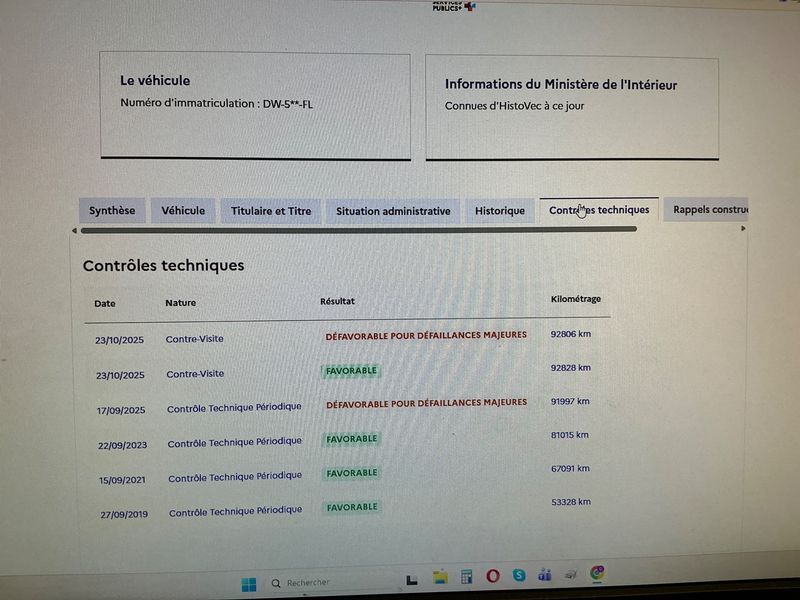
Task: Click the 91997 km mileage value
Action: pos(570,402)
